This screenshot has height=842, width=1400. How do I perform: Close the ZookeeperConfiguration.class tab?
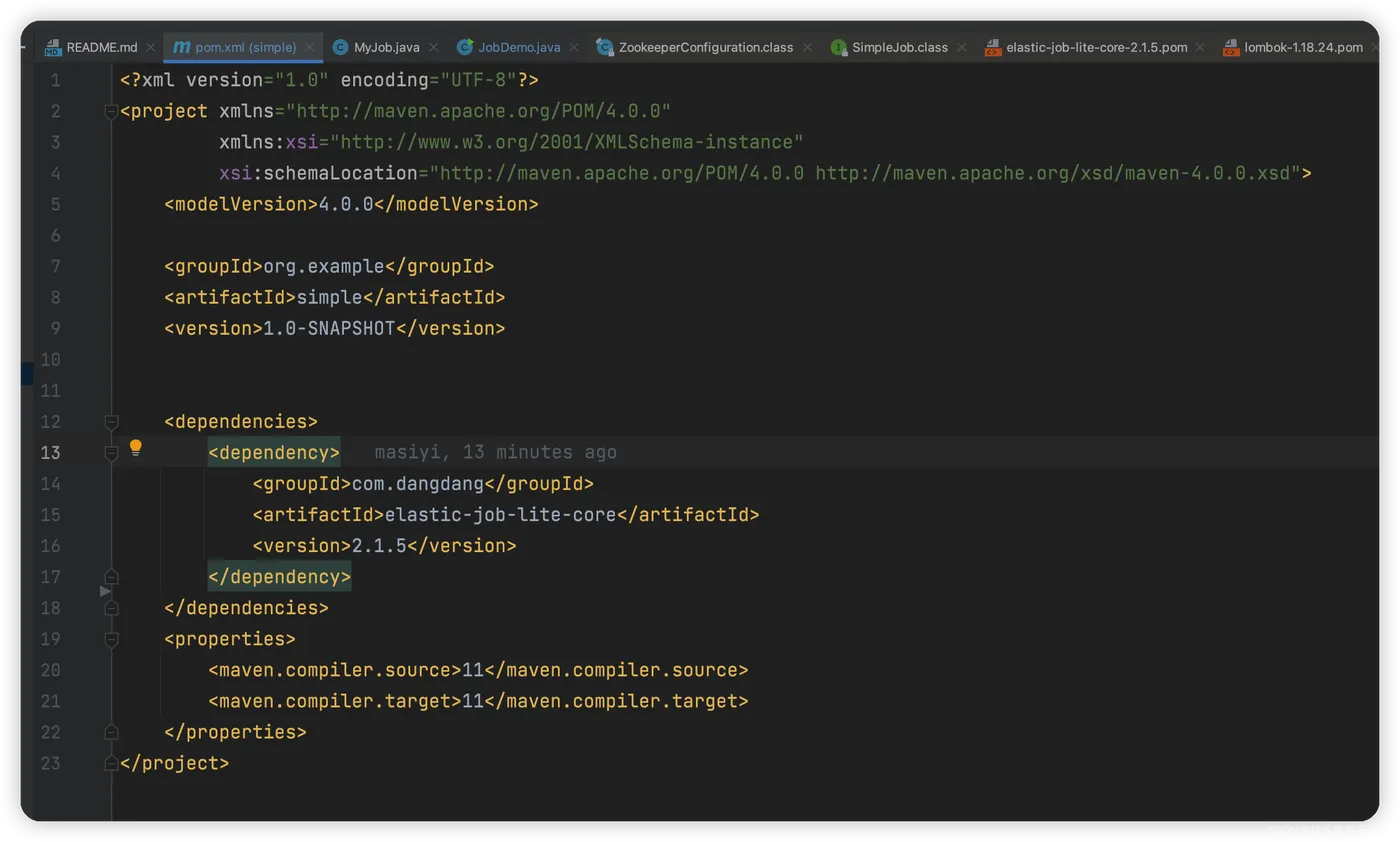point(808,47)
